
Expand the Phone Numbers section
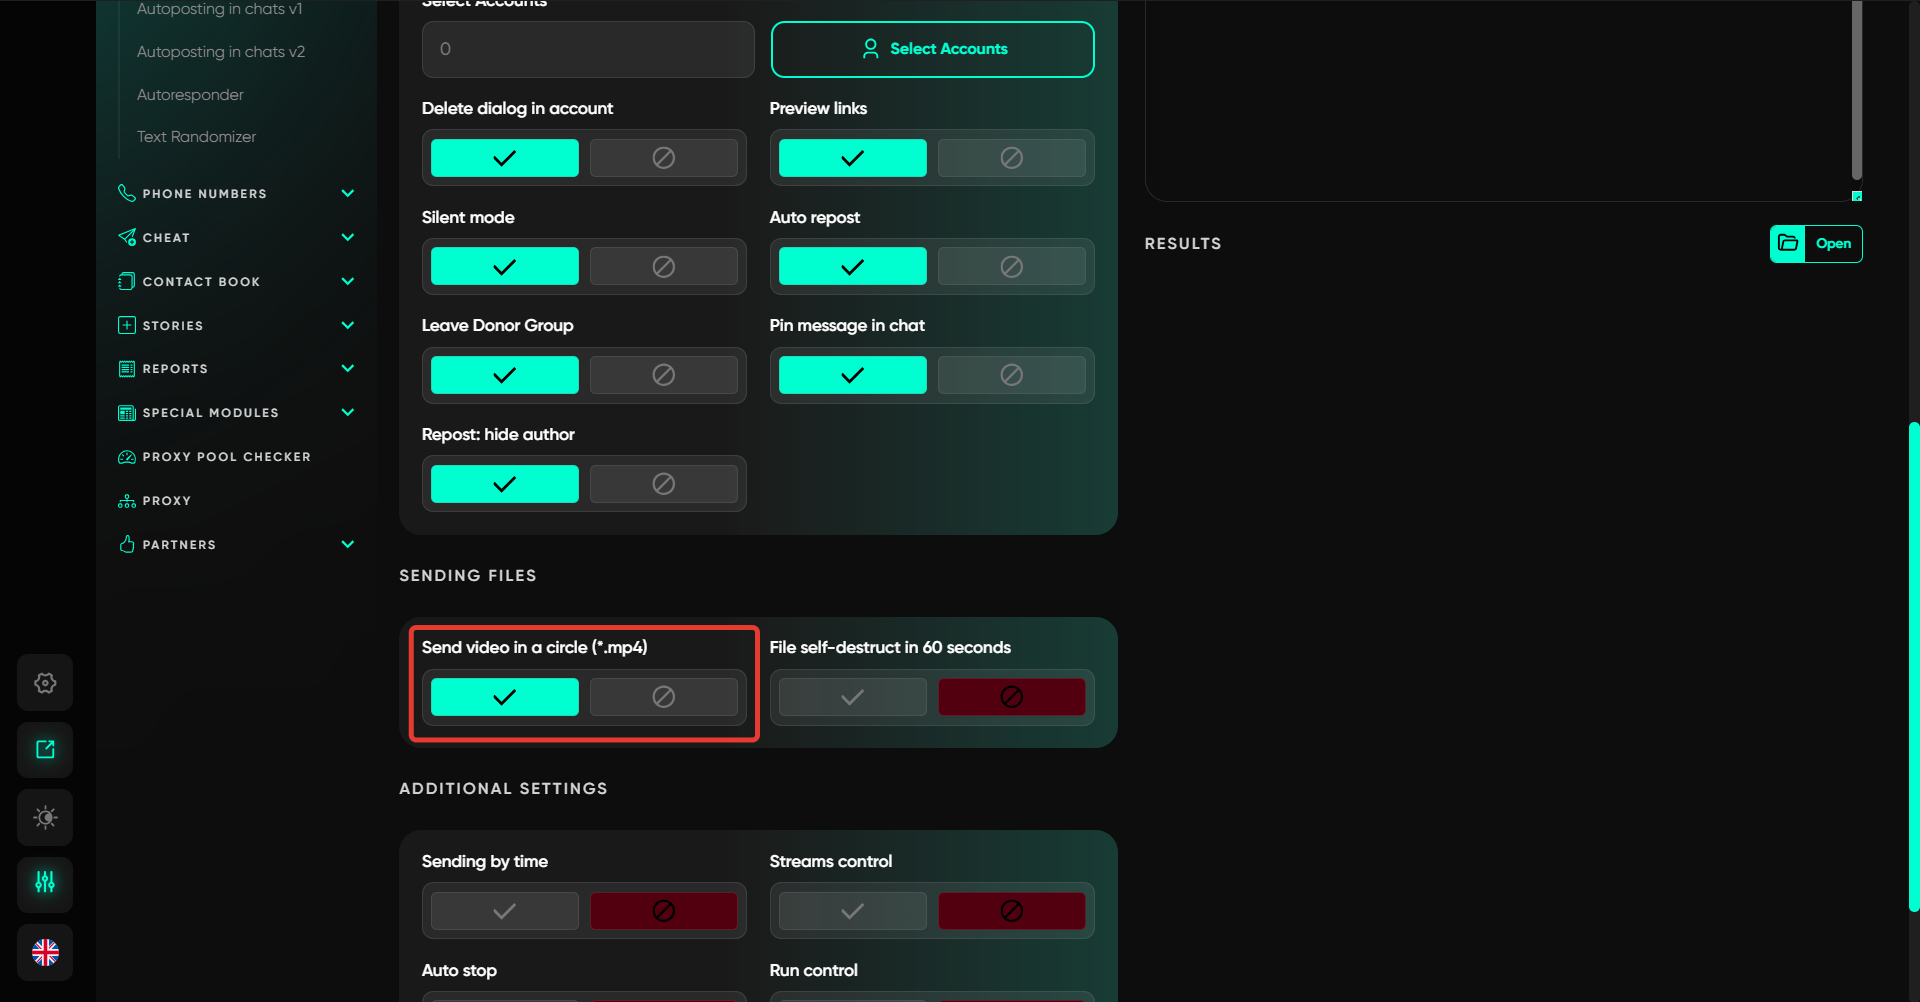[x=347, y=194]
